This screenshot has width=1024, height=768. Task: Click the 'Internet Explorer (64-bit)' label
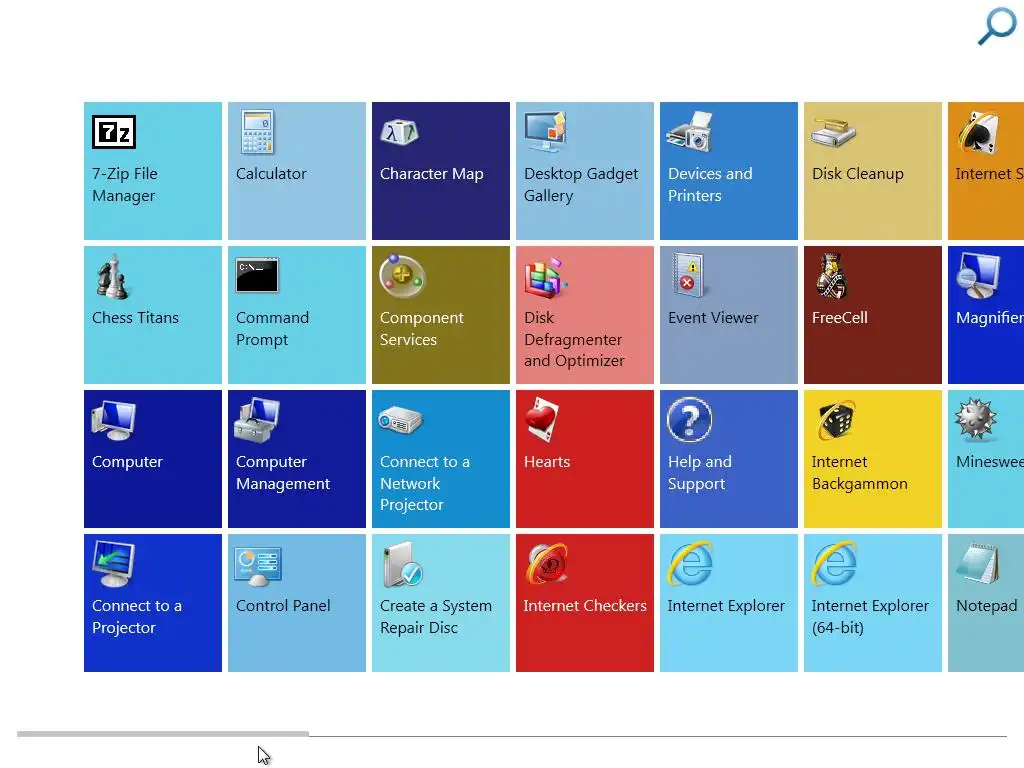870,616
